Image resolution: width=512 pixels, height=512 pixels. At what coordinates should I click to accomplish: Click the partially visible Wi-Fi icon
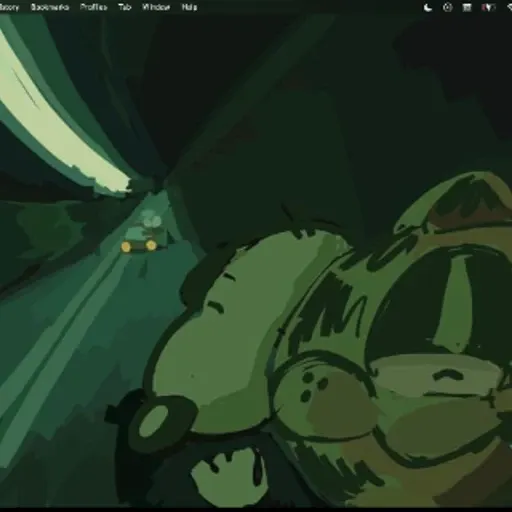[509, 7]
